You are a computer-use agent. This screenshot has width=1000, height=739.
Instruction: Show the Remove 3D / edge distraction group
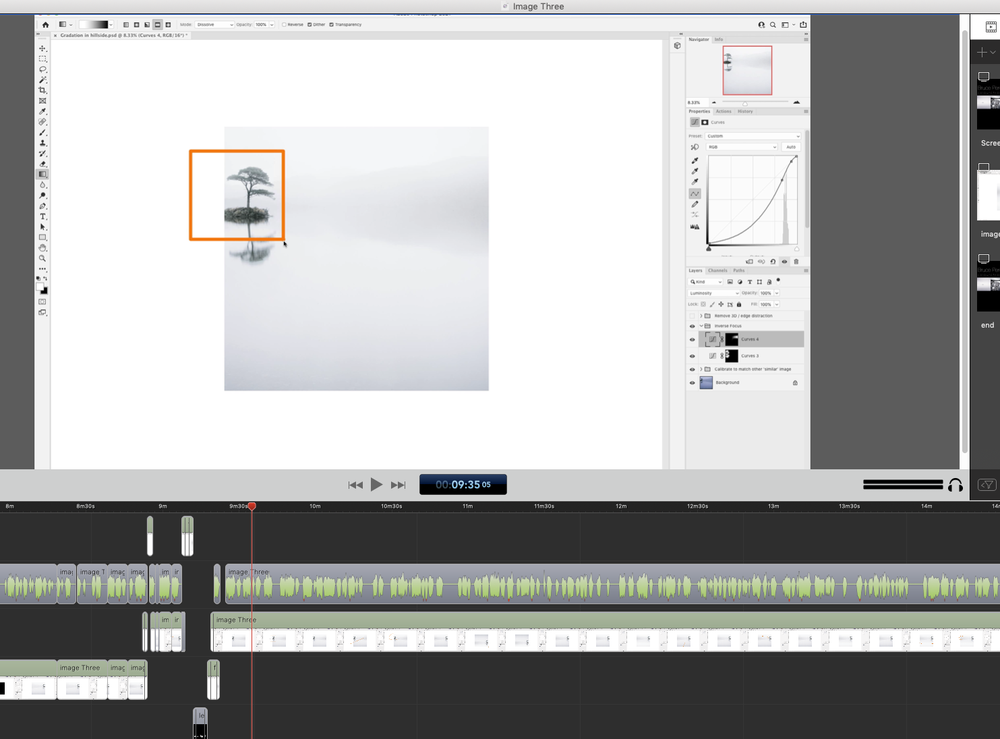[x=692, y=316]
